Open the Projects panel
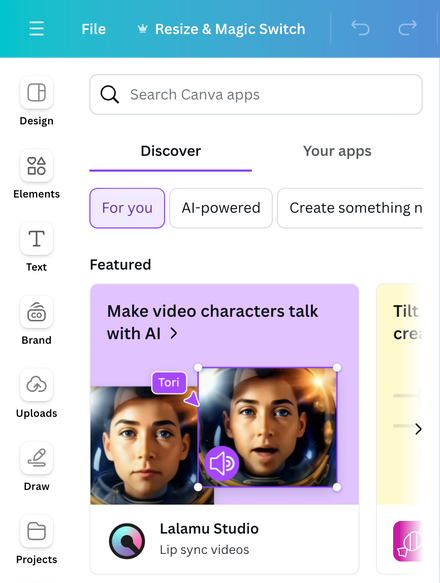 (x=36, y=539)
